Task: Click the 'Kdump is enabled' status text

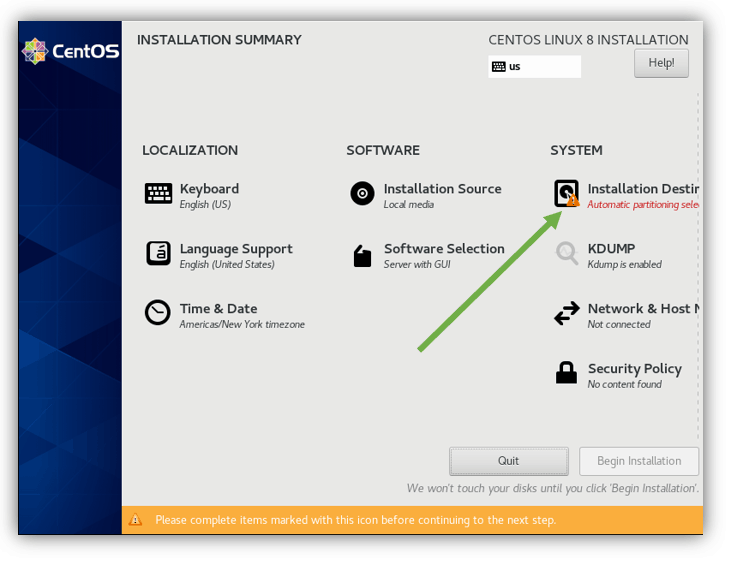Action: pos(624,265)
